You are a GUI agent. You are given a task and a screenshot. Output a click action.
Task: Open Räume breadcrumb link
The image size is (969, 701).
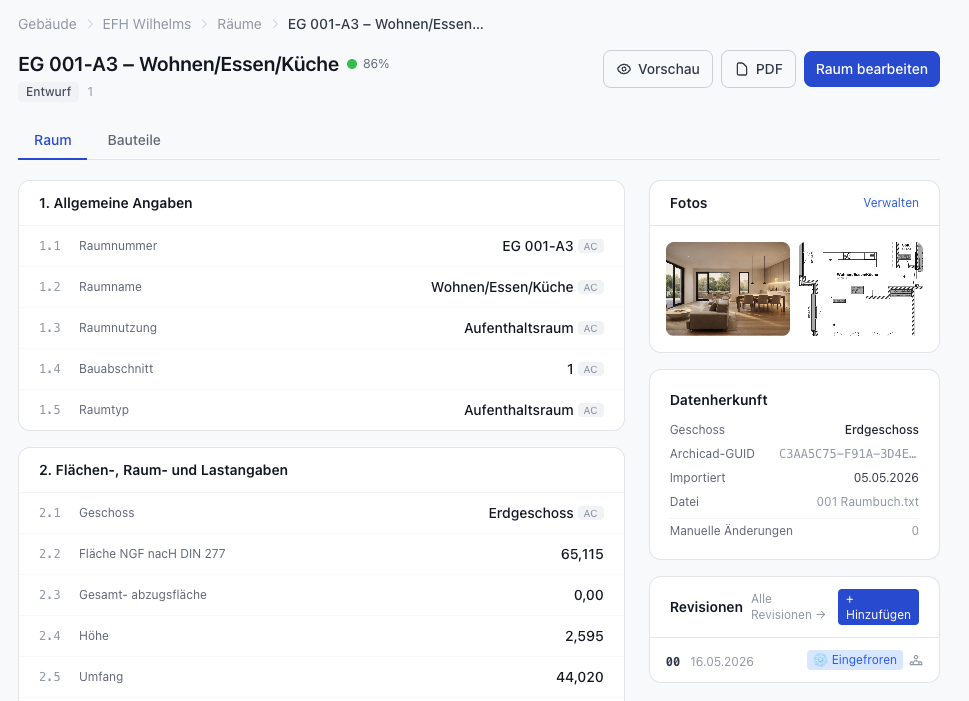[239, 24]
